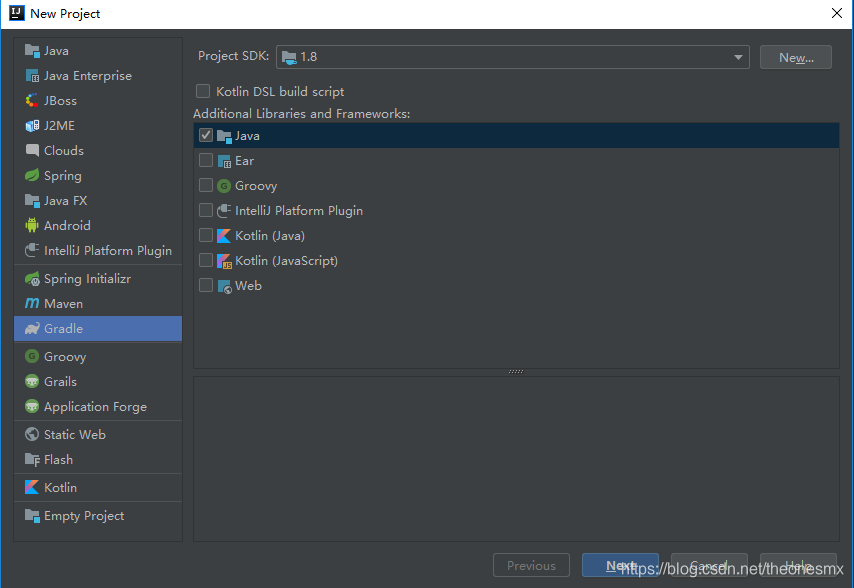
Task: Click the JBoss icon in project types
Action: tap(32, 101)
